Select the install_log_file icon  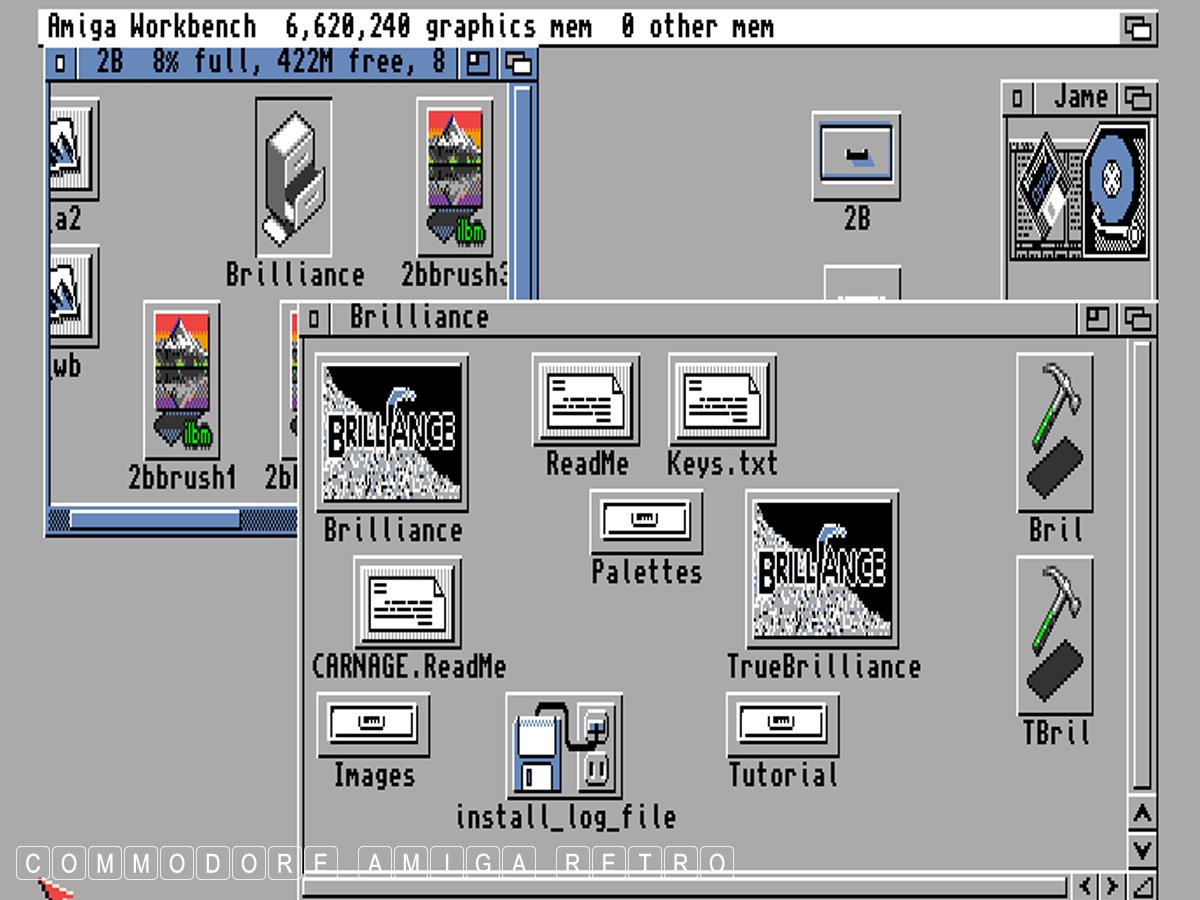point(565,747)
